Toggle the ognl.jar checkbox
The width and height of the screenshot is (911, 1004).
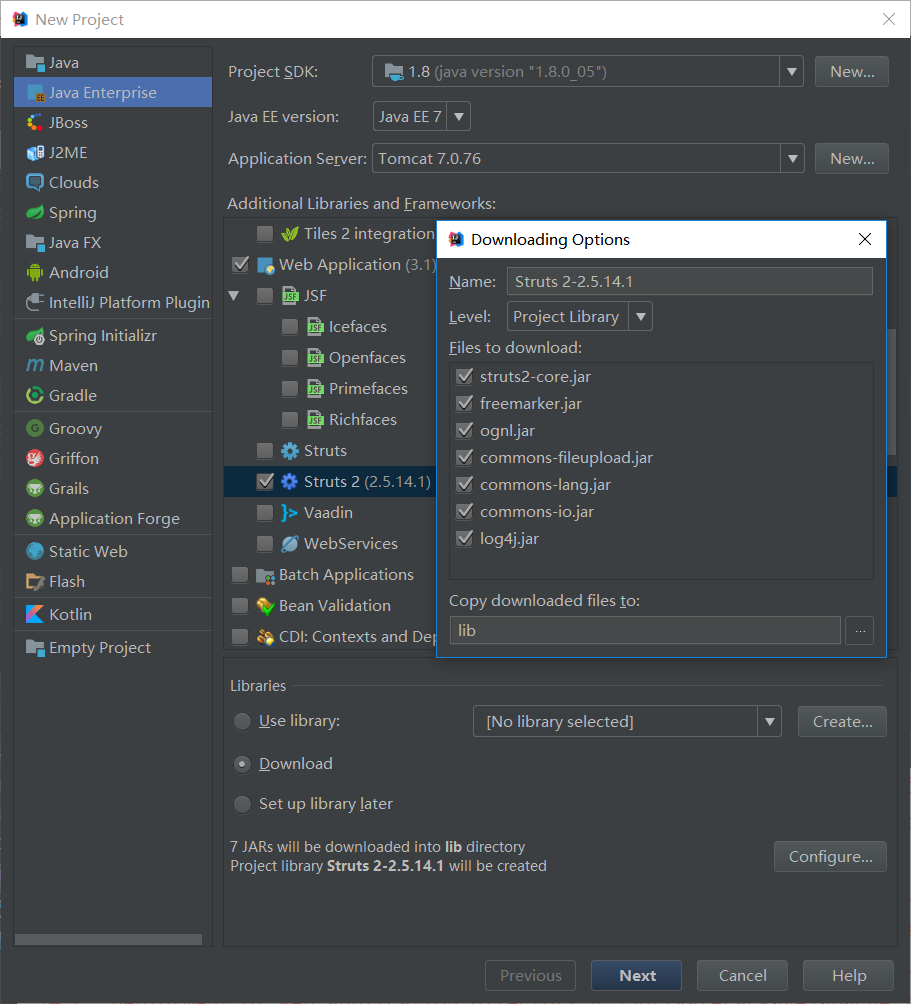pyautogui.click(x=465, y=430)
